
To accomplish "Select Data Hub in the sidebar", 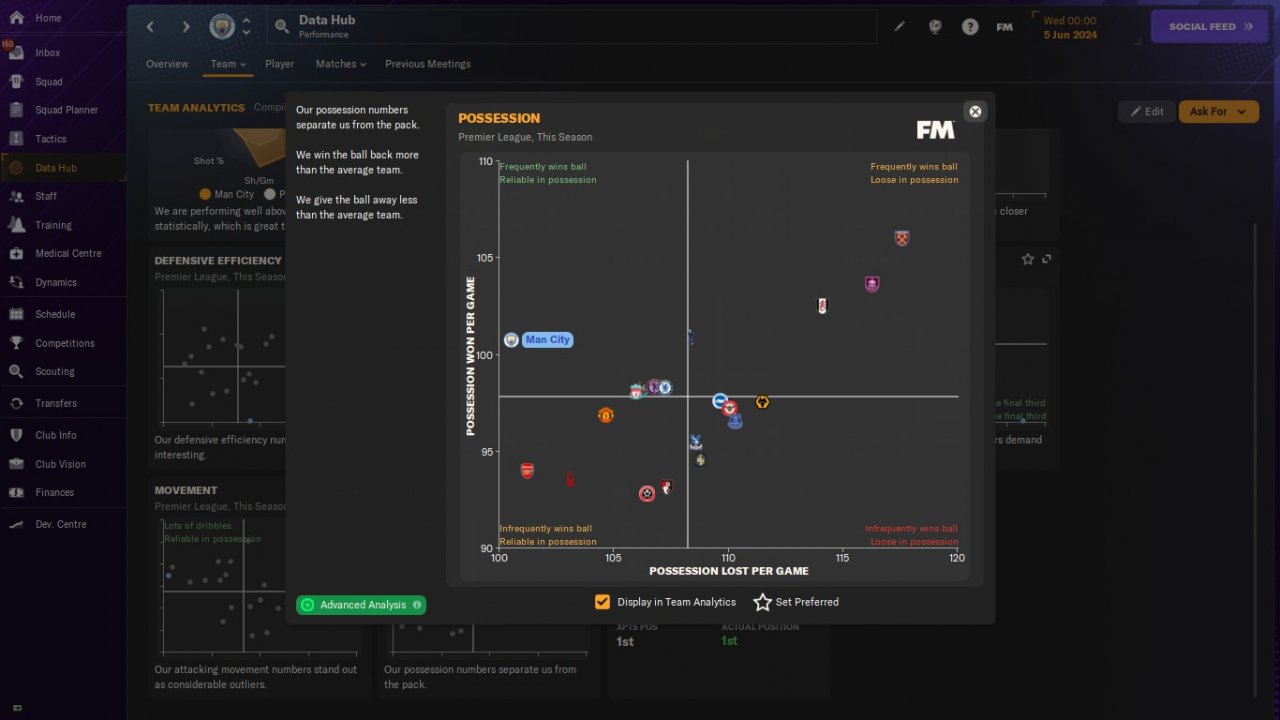I will point(62,168).
